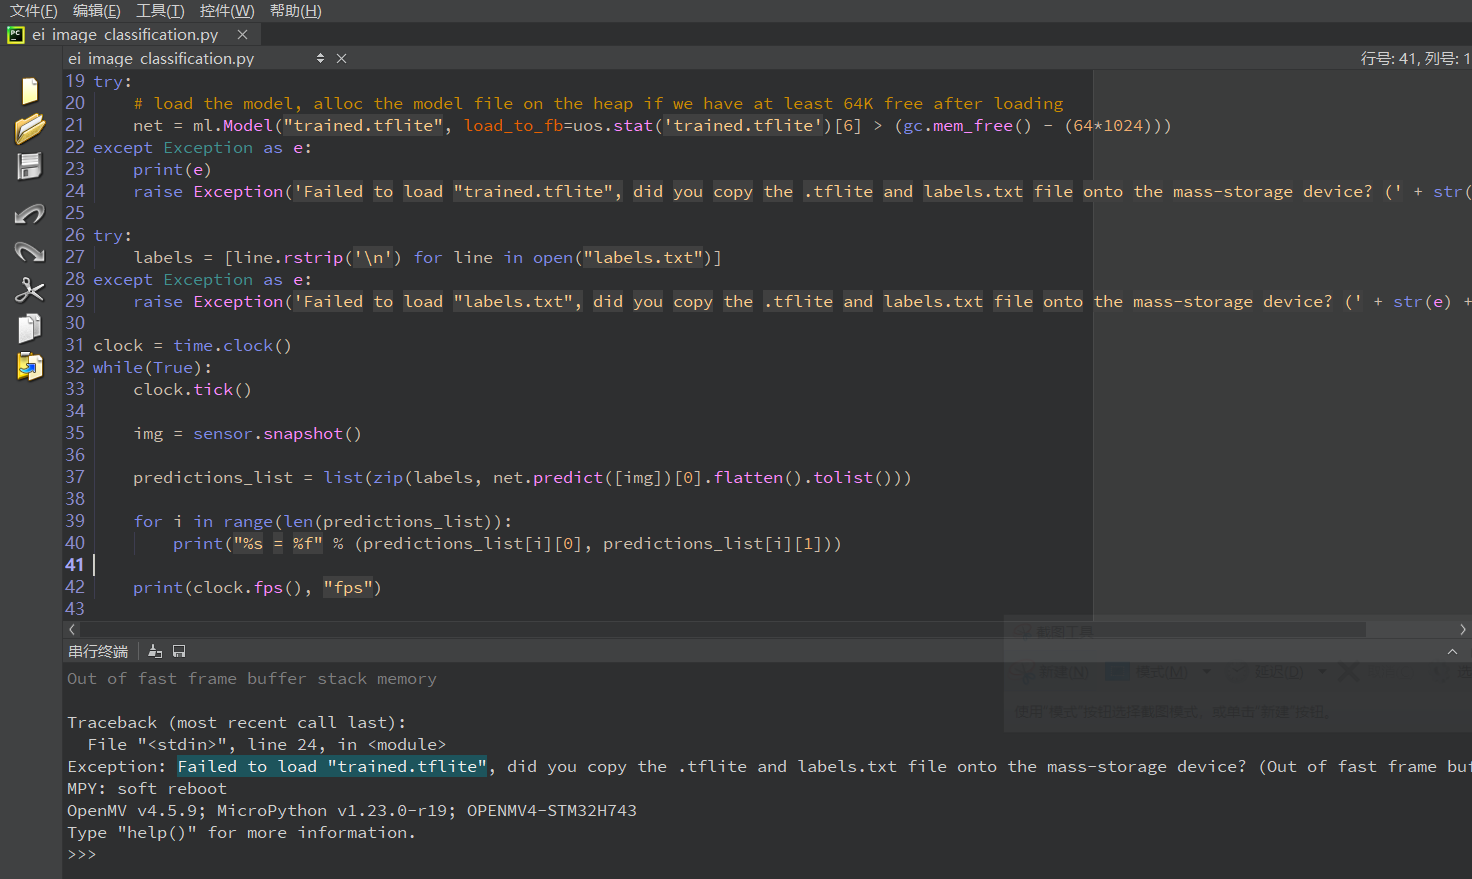Click clock.tick() on line 33
The image size is (1472, 879).
tap(192, 389)
